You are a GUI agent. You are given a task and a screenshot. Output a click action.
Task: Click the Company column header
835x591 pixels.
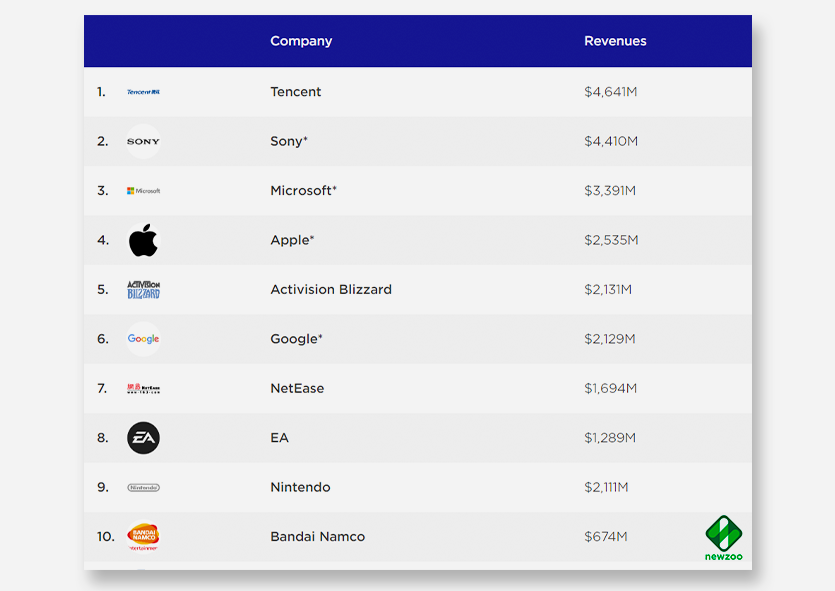pyautogui.click(x=301, y=41)
